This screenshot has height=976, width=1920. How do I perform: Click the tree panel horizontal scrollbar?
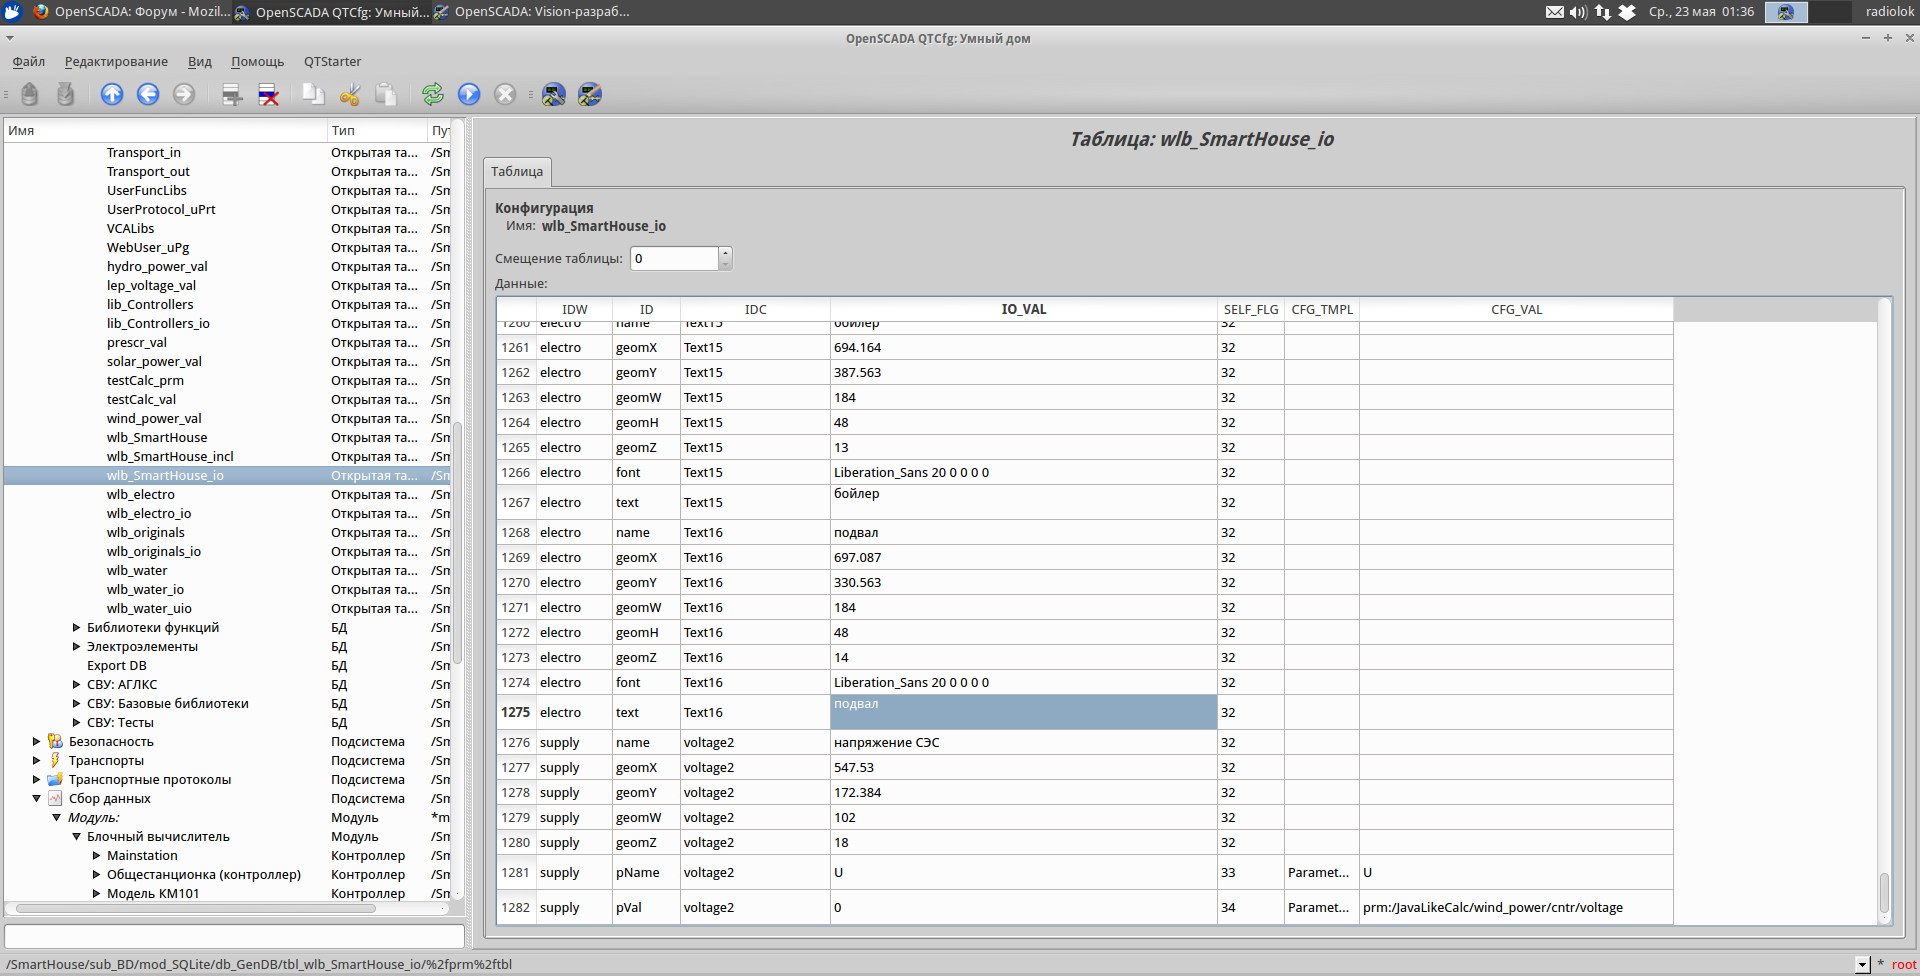pos(196,909)
